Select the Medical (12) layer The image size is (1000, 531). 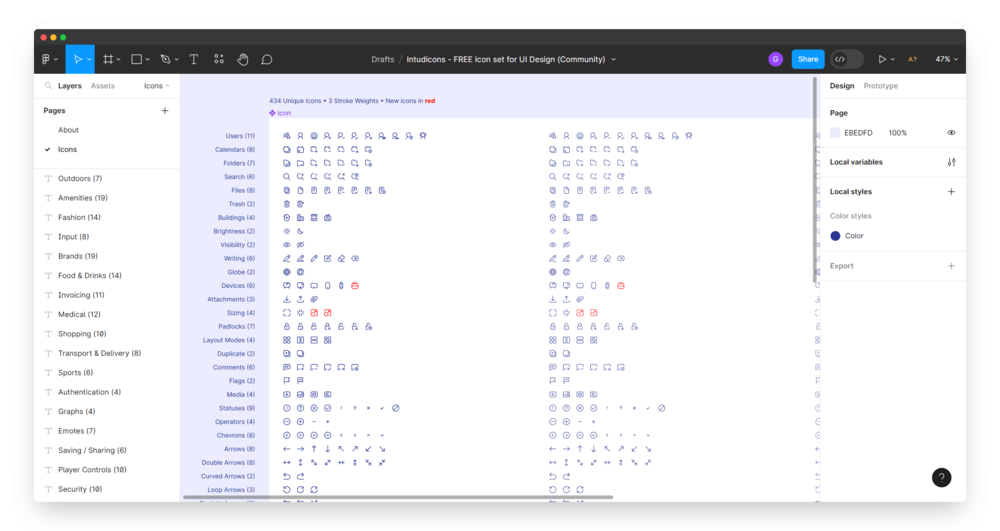coord(79,314)
